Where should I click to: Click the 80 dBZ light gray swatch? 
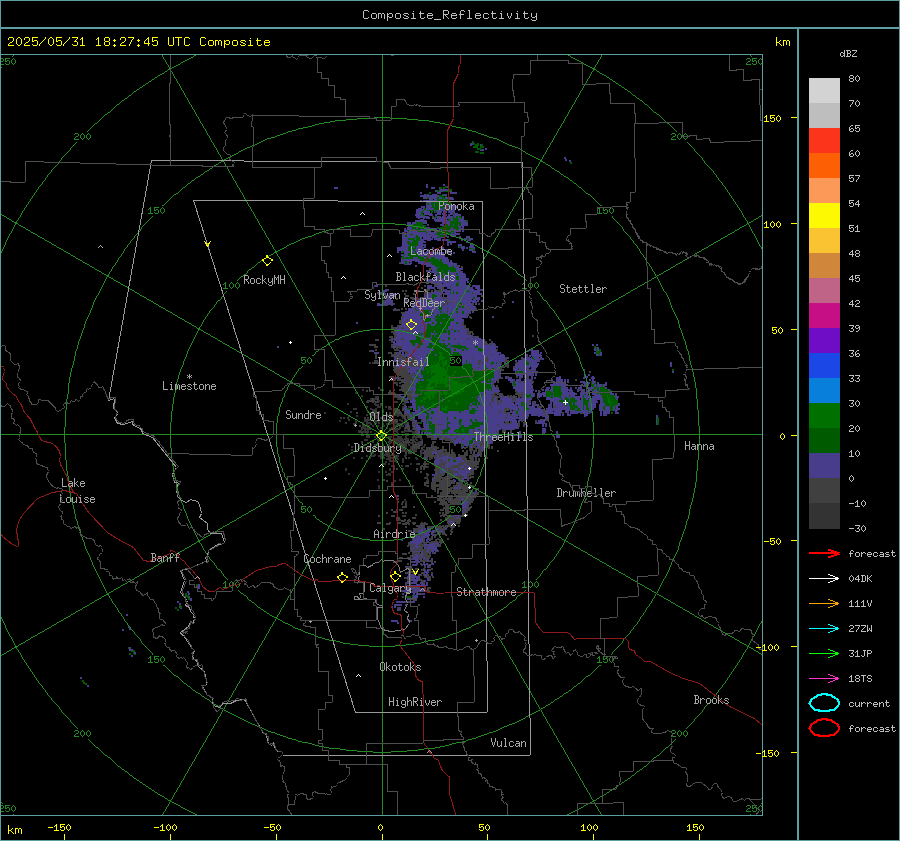click(824, 90)
